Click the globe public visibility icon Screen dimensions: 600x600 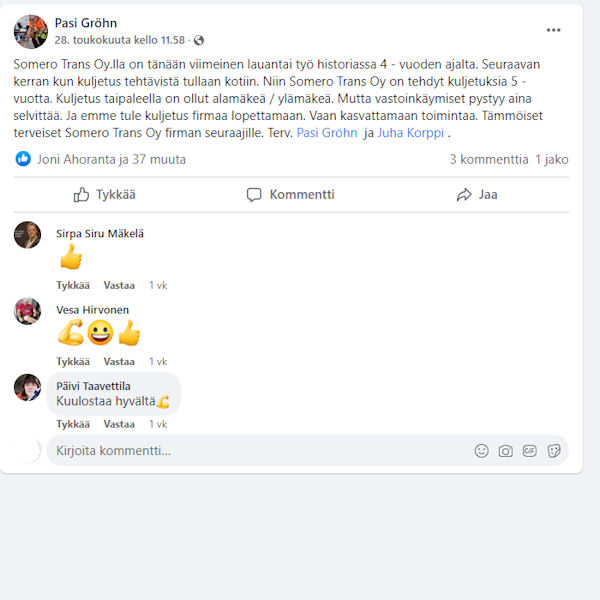[199, 40]
